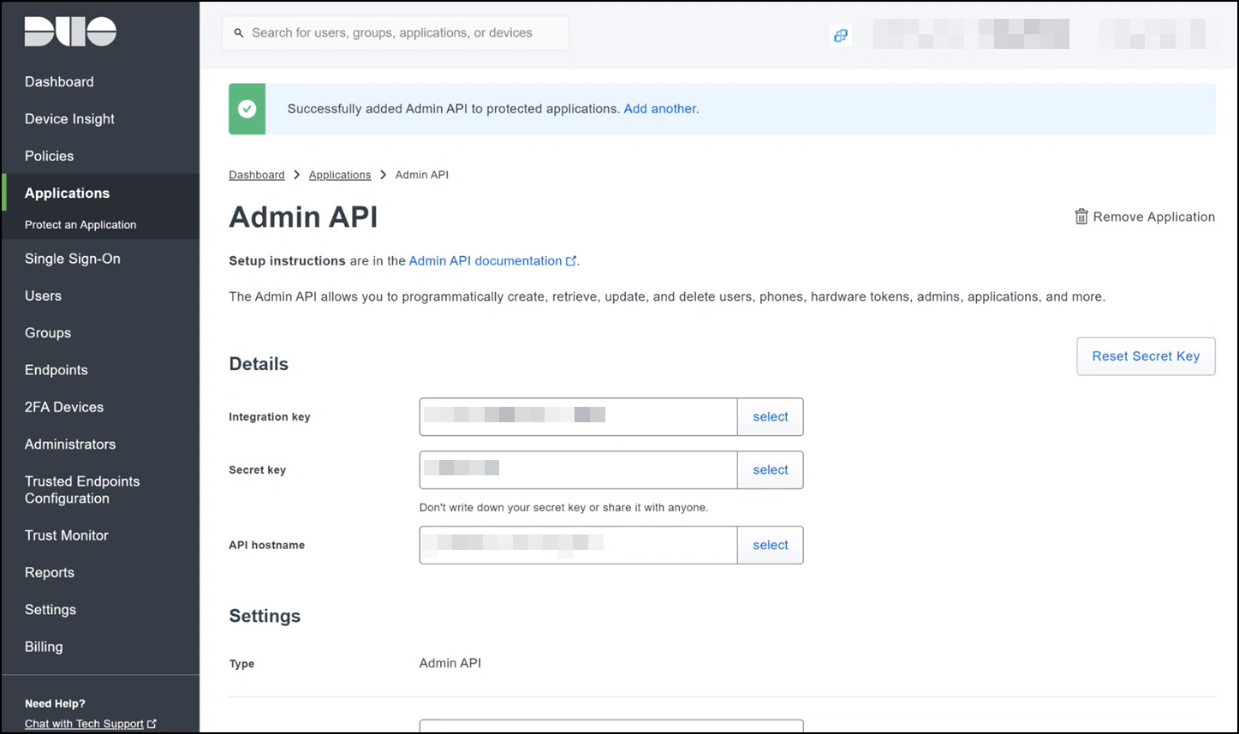Navigate to Endpoints
This screenshot has height=734, width=1239.
(x=56, y=370)
